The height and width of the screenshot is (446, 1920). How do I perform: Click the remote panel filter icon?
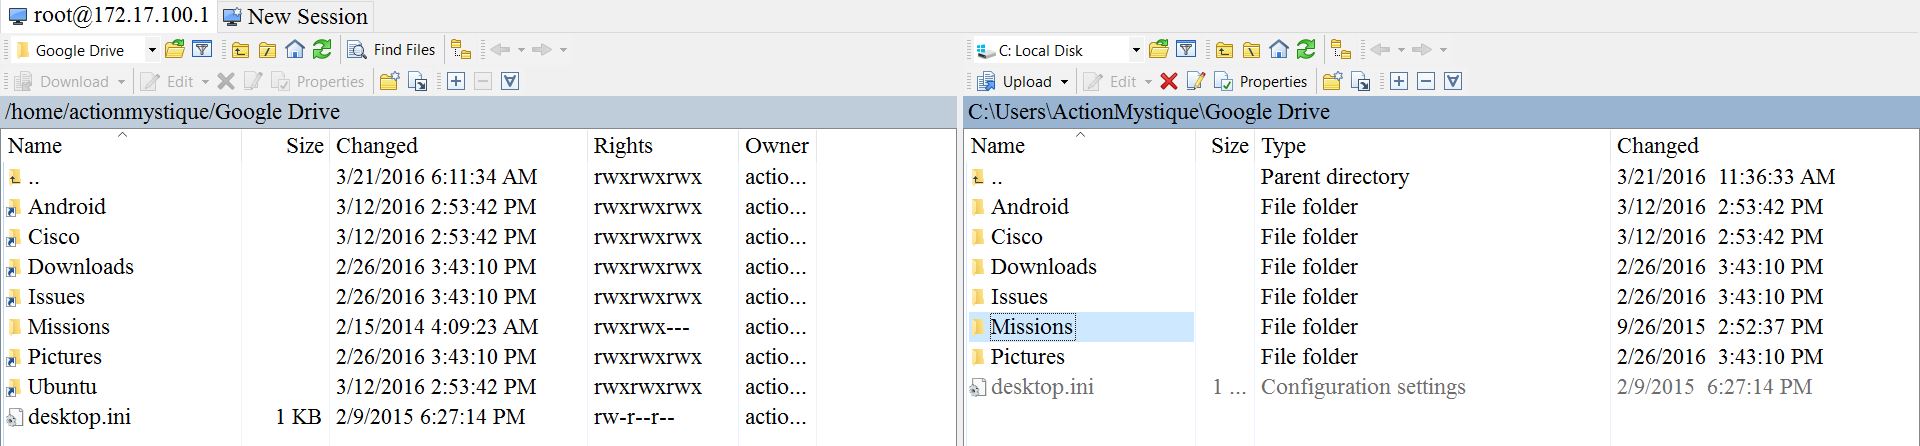click(x=201, y=49)
